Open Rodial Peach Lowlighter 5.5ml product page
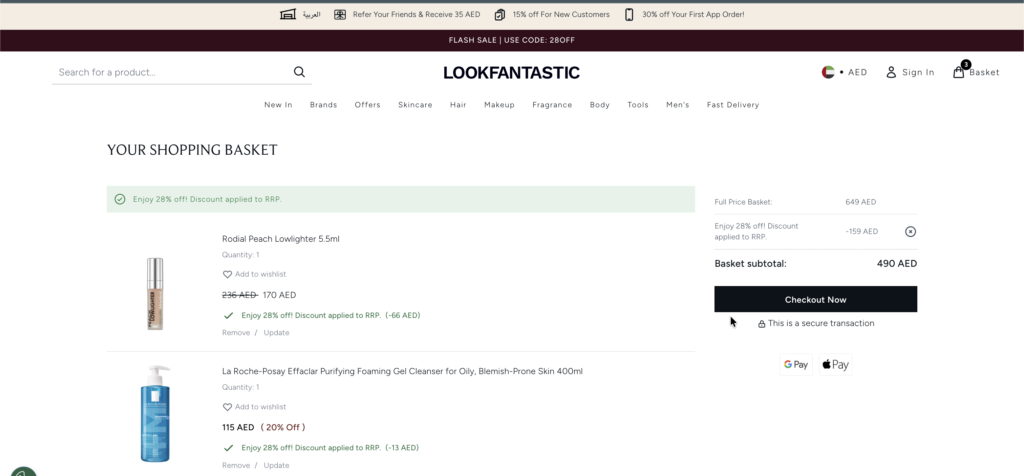The image size is (1024, 476). pos(281,239)
